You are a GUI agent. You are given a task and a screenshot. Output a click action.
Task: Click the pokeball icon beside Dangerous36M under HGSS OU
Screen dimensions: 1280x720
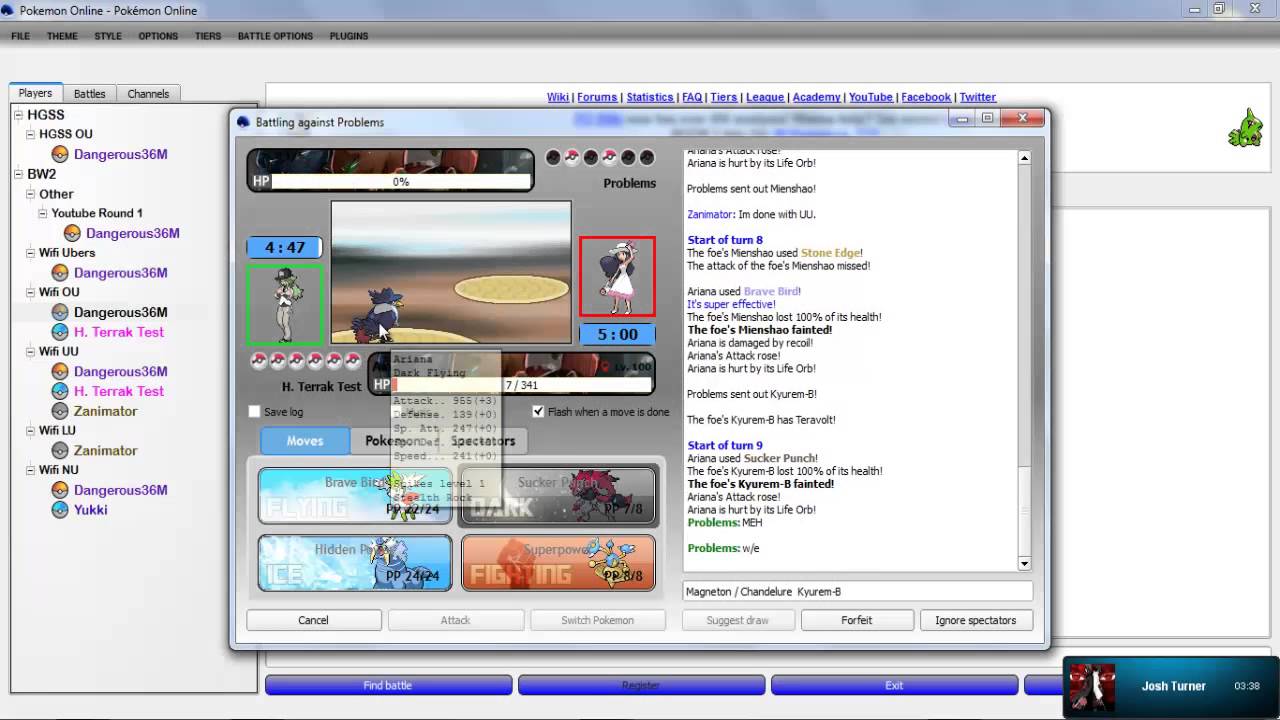point(60,154)
